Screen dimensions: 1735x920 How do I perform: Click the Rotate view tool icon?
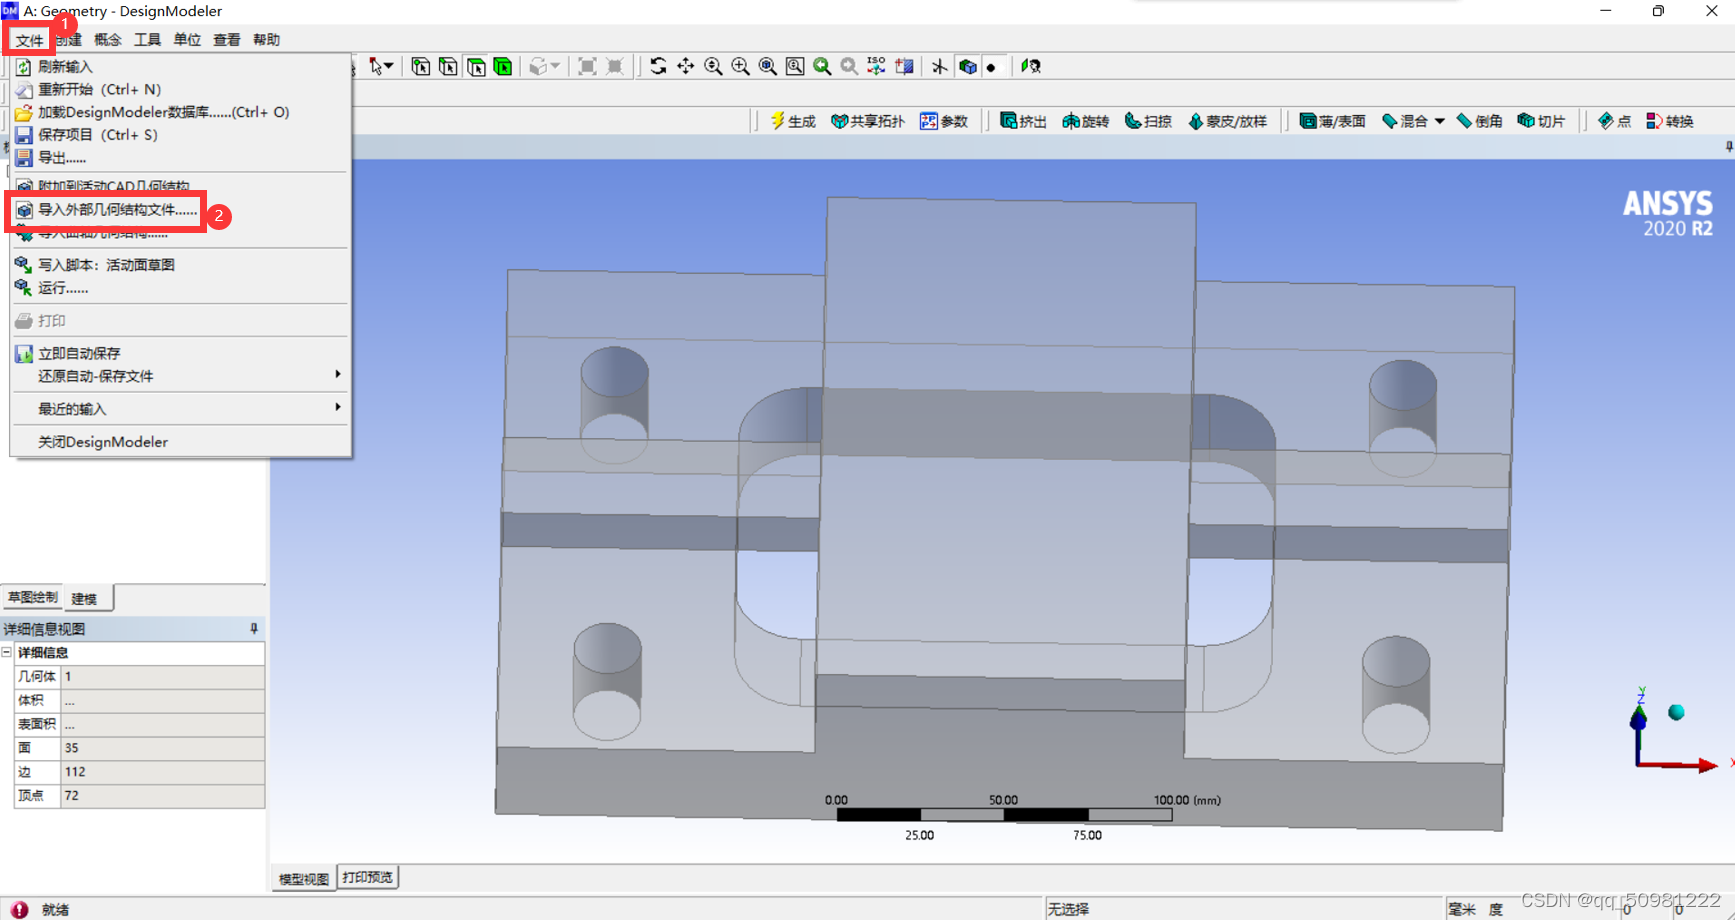pos(658,66)
